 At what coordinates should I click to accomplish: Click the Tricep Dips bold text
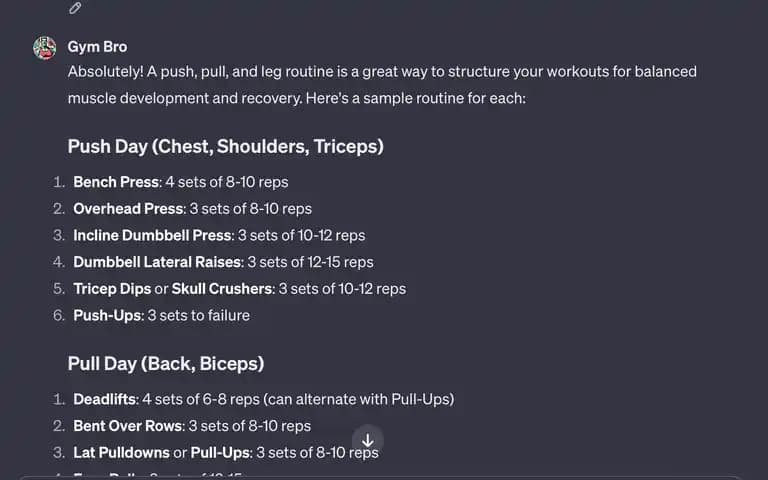pos(112,288)
